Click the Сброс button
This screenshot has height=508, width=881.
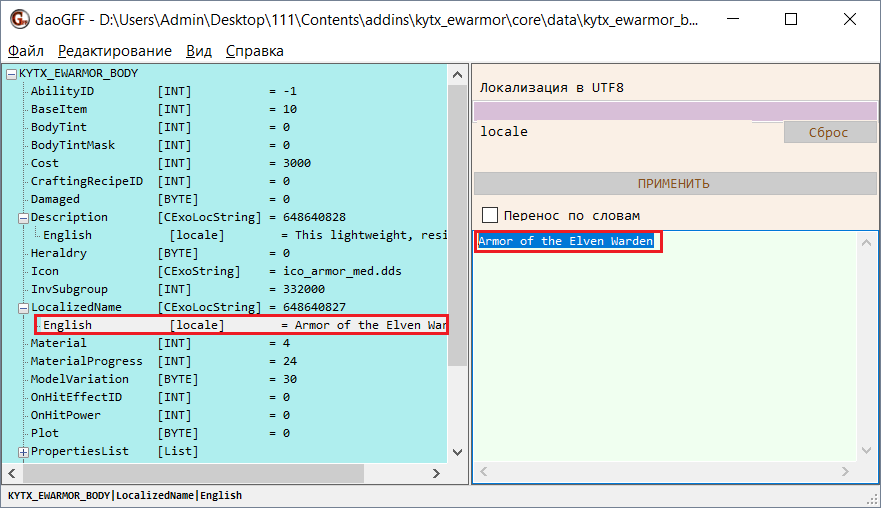click(829, 132)
